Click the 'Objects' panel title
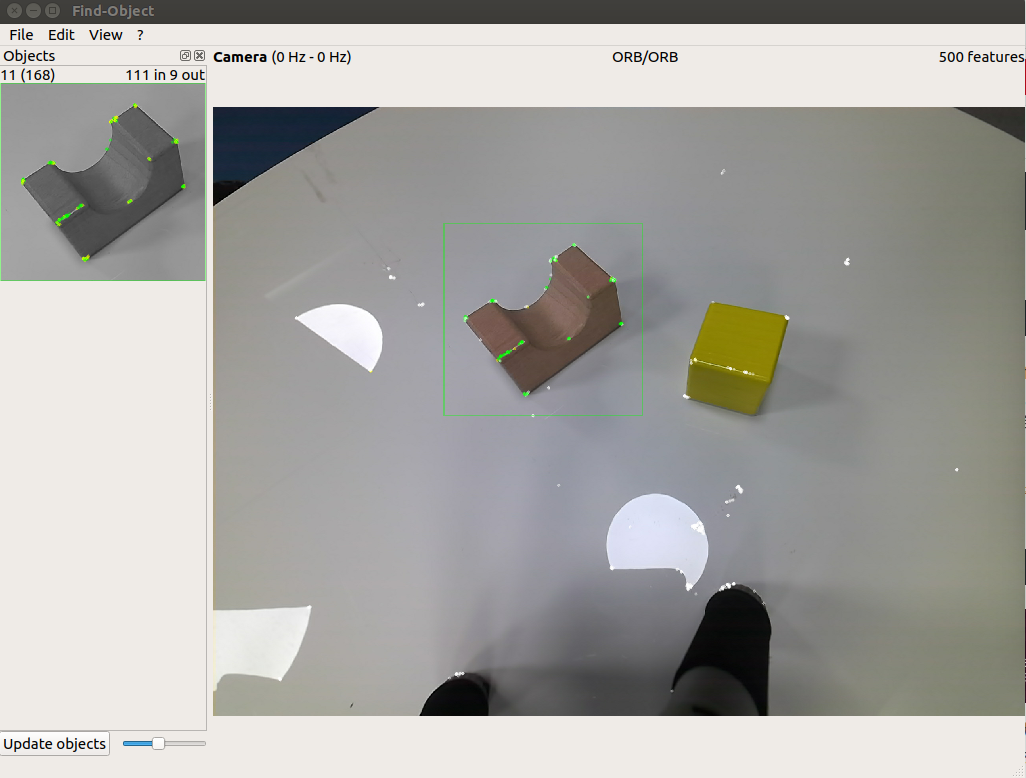Viewport: 1026px width, 778px height. click(x=29, y=56)
